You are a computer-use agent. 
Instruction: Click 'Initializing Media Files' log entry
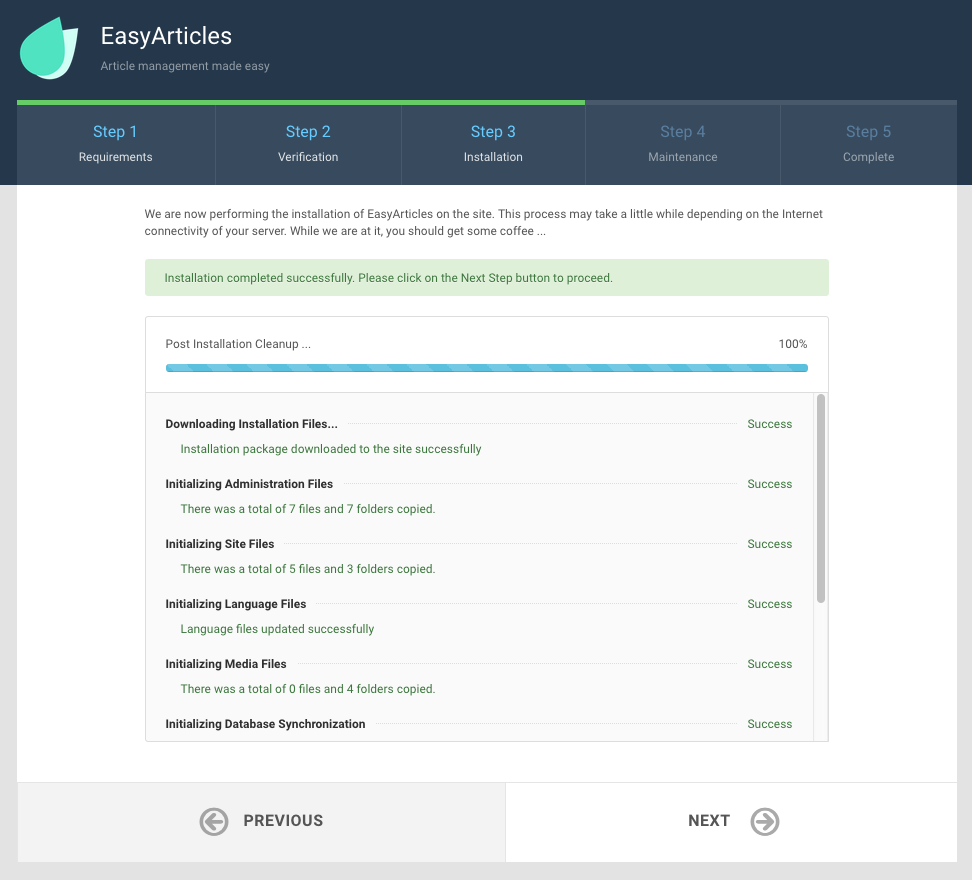tap(226, 664)
